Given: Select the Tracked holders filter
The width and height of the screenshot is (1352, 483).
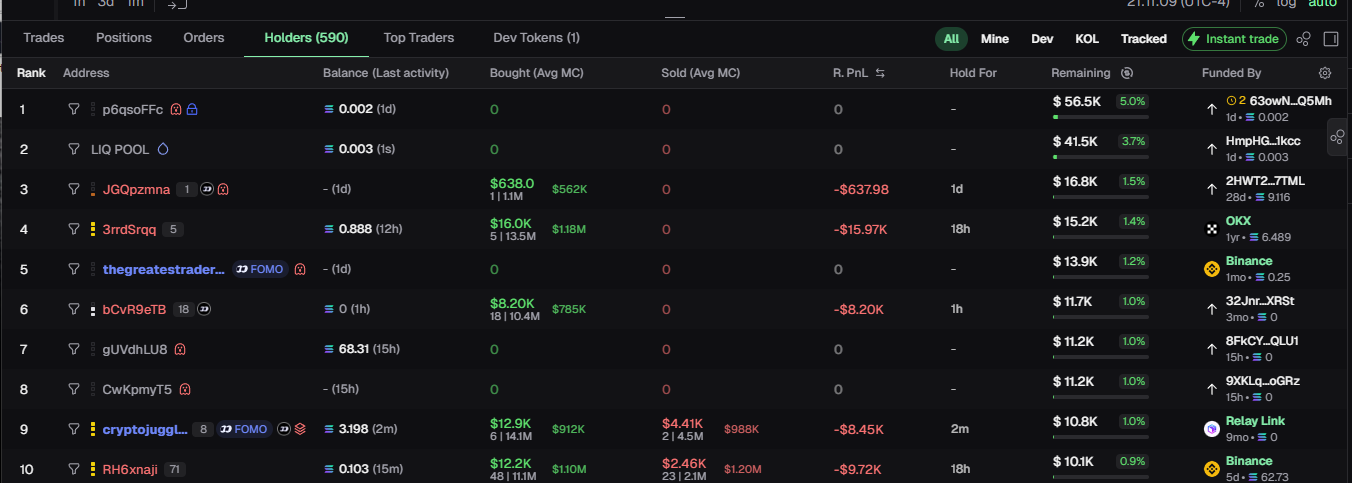Looking at the screenshot, I should [1144, 39].
